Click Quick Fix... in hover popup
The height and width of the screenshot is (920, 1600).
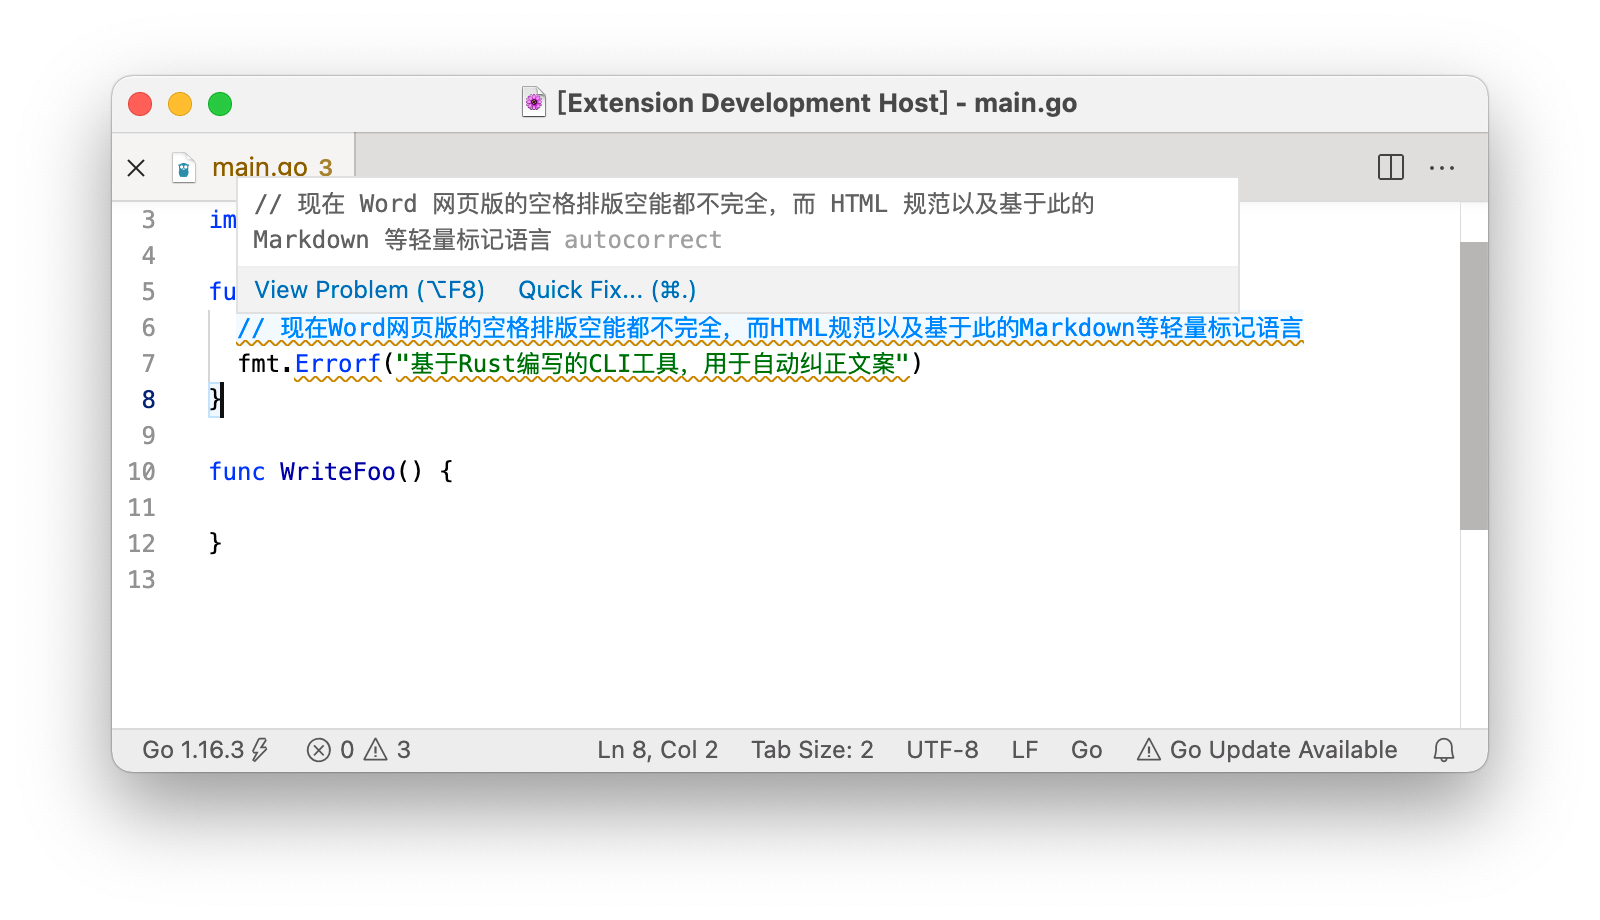[x=606, y=290]
